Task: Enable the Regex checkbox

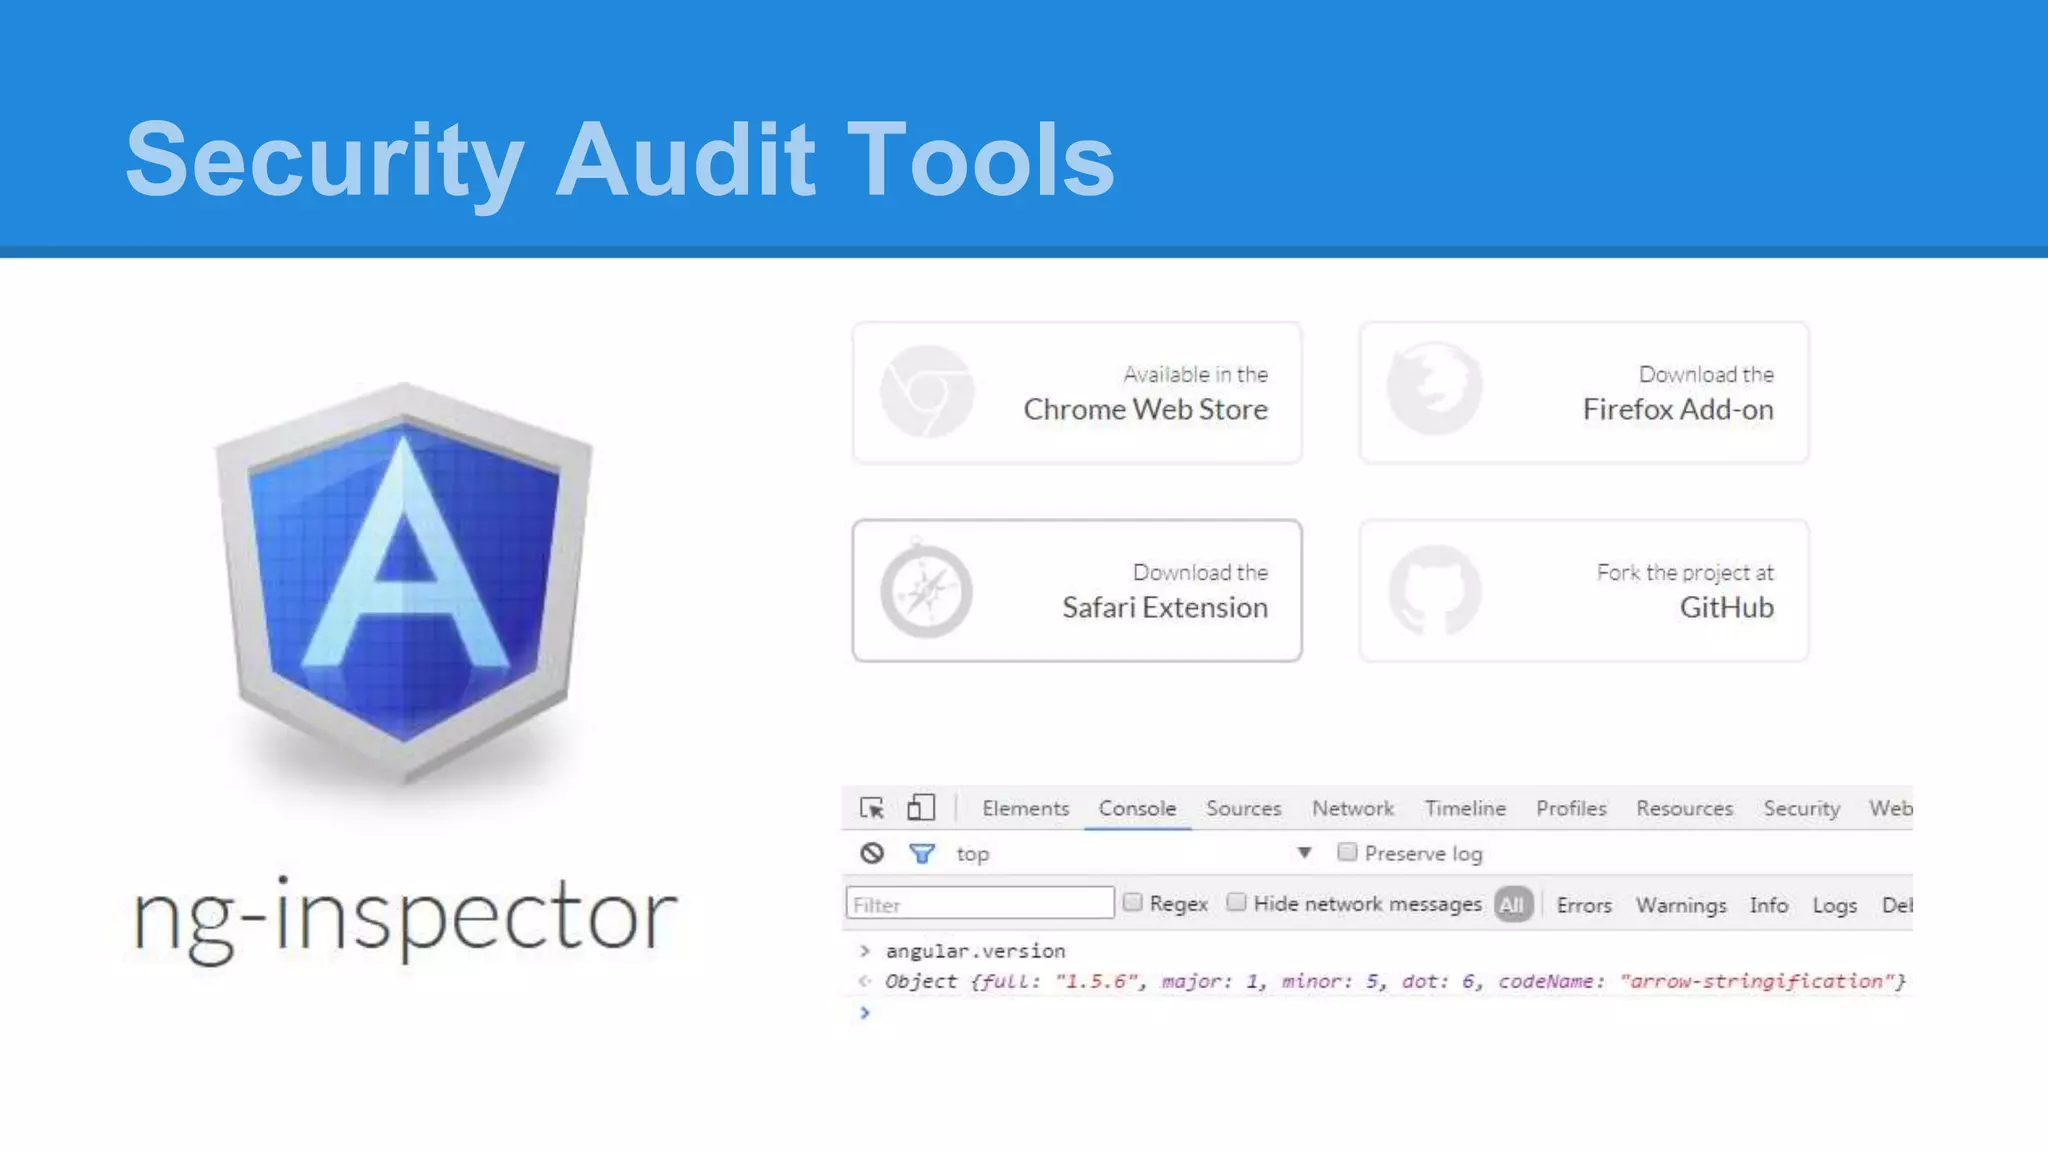Action: pos(1132,902)
